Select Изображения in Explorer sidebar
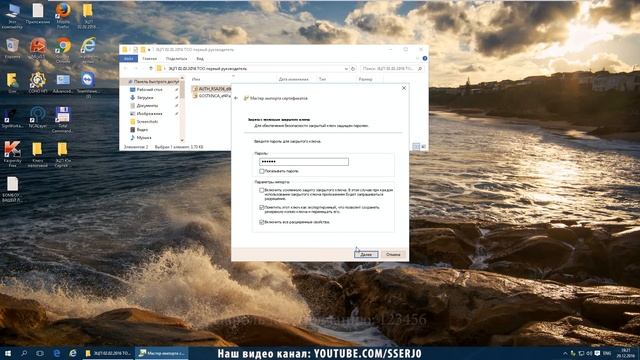640x360 pixels. pyautogui.click(x=149, y=113)
